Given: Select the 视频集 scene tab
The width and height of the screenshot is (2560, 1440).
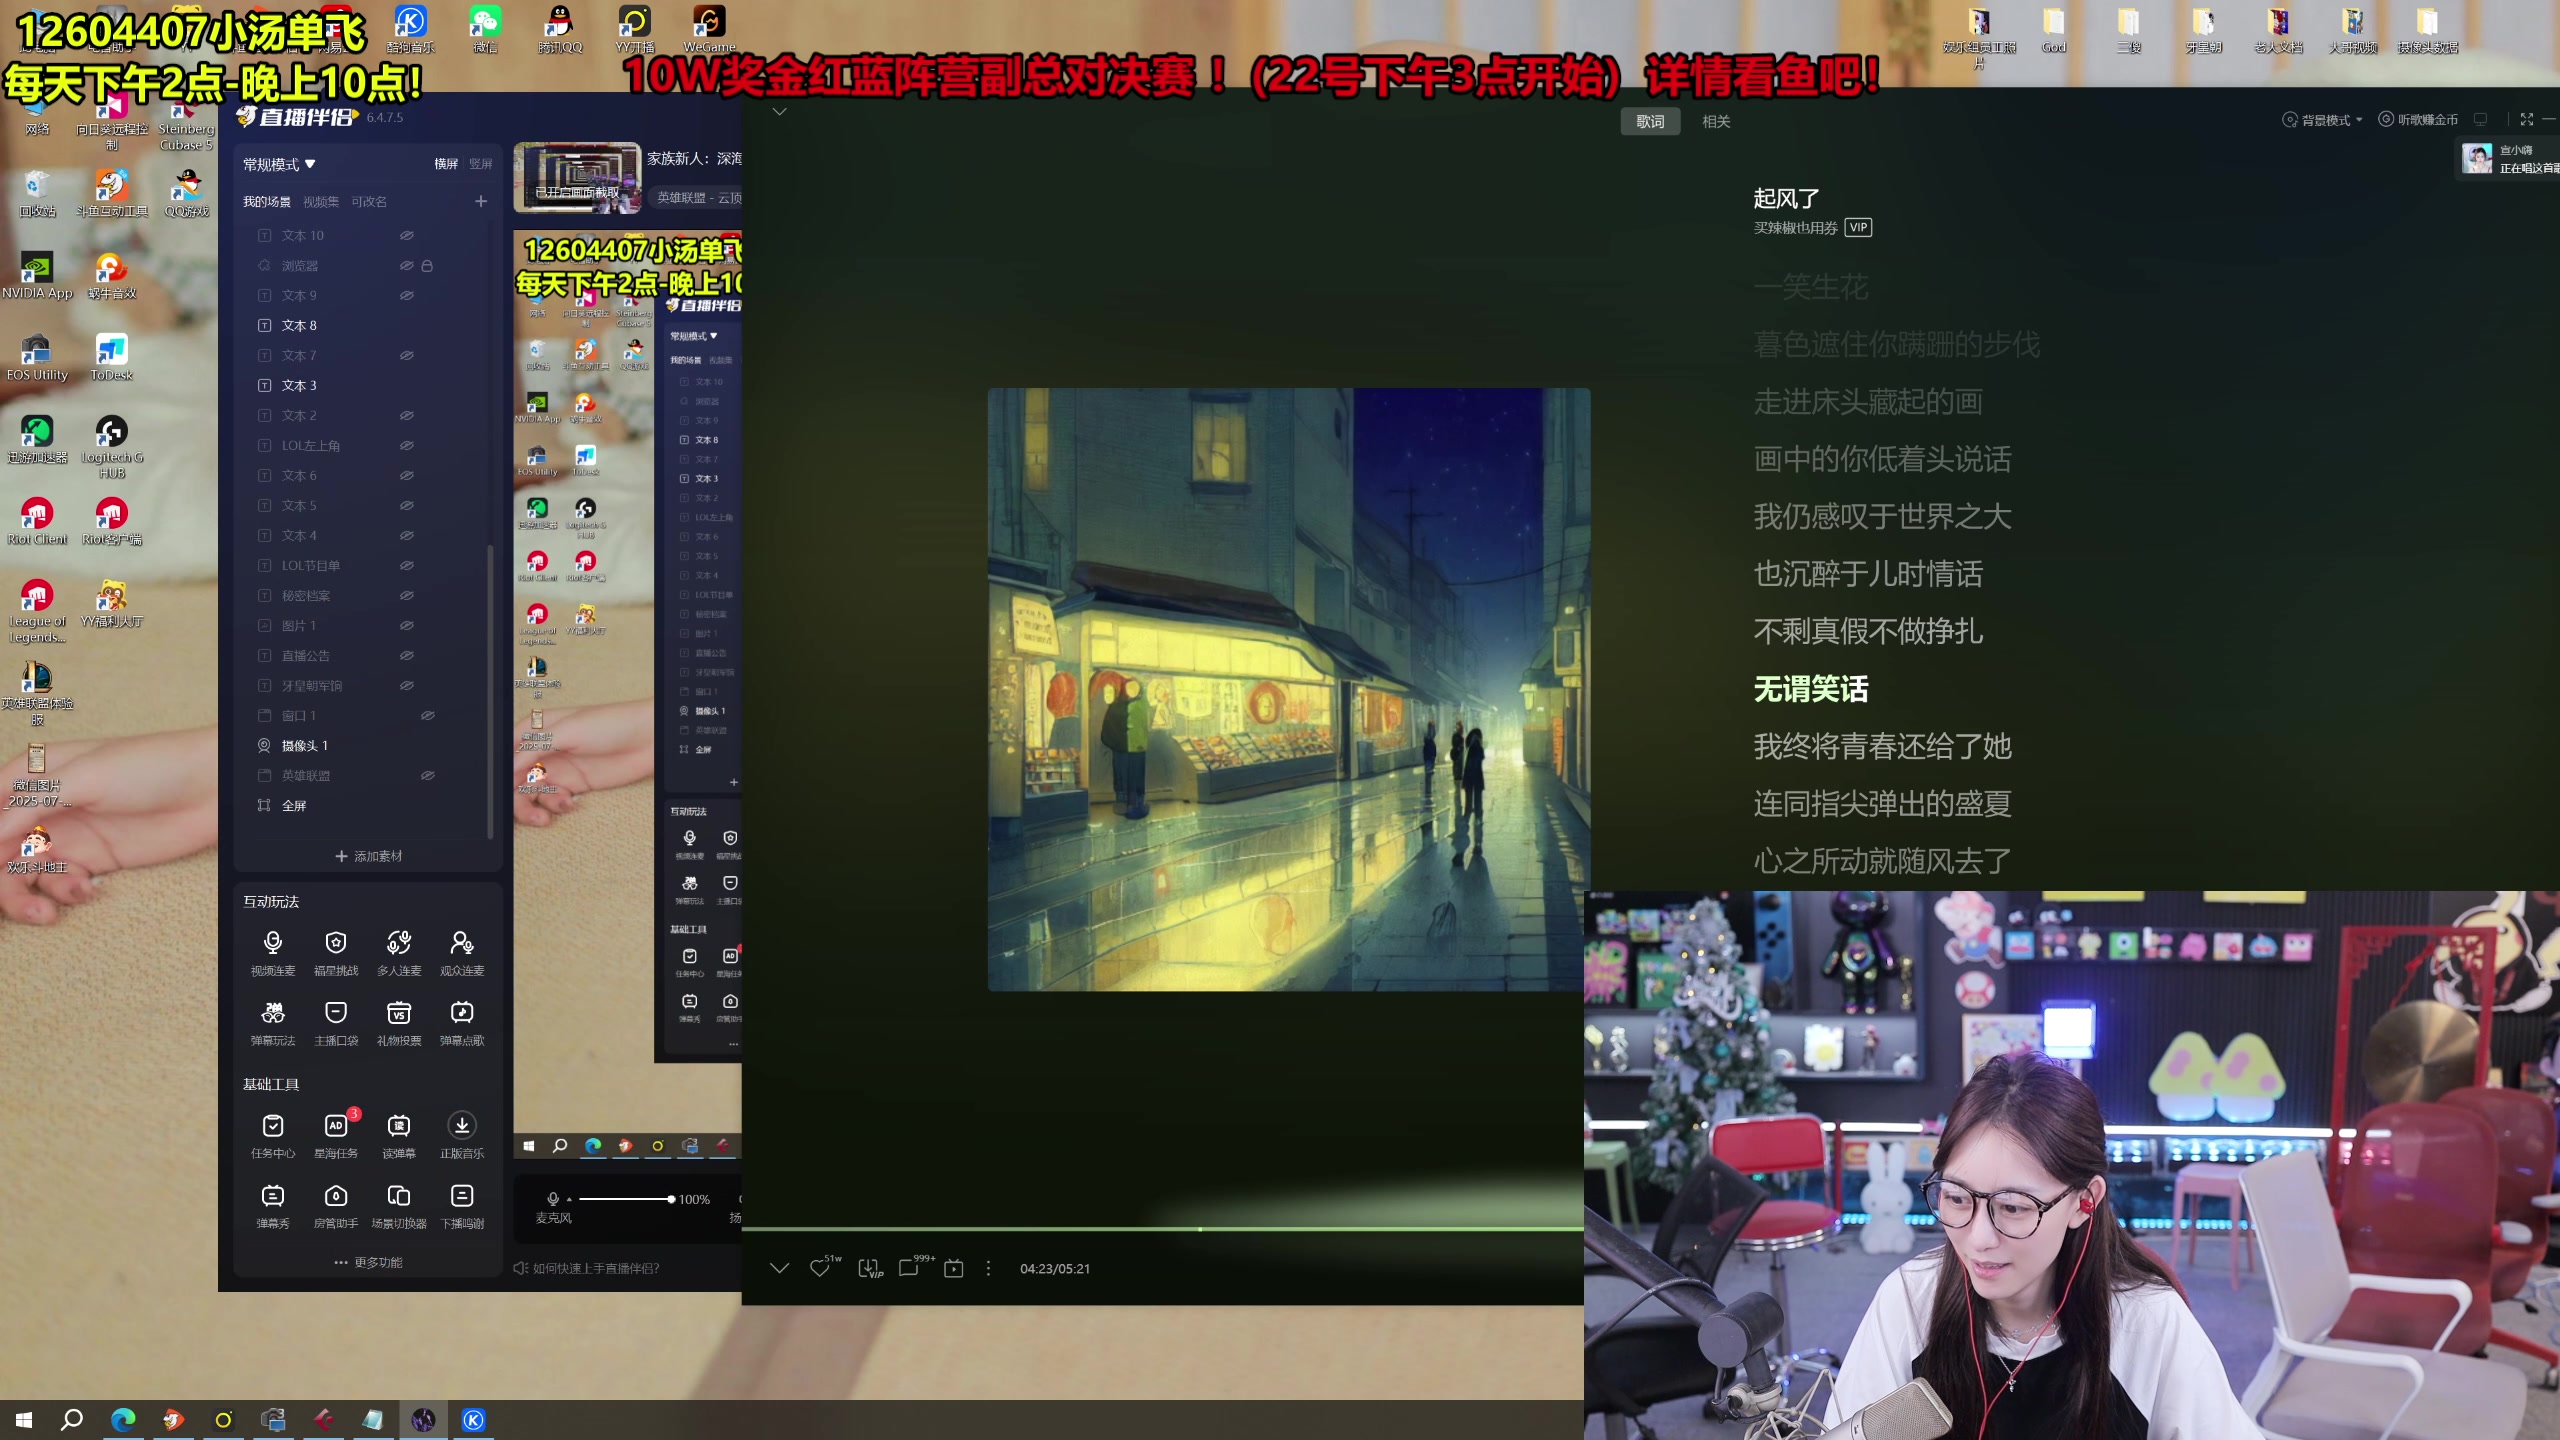Looking at the screenshot, I should (321, 202).
